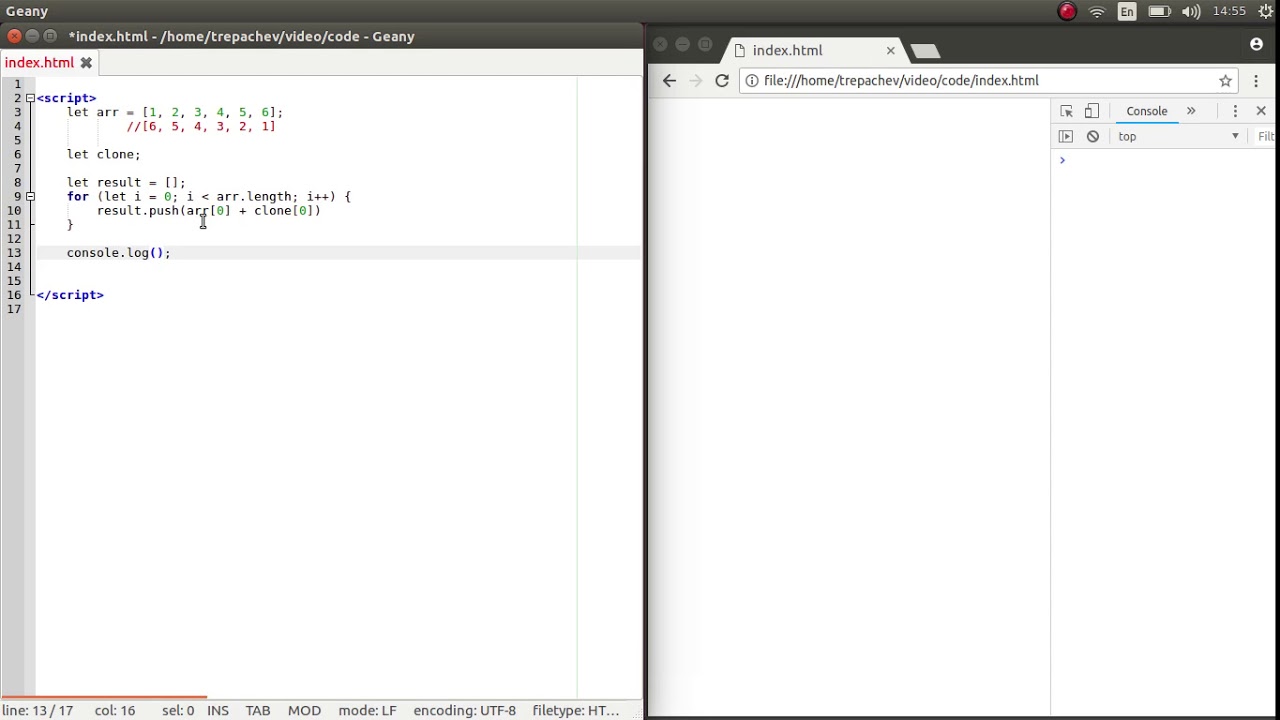Click the closing script tag line

pos(70,294)
